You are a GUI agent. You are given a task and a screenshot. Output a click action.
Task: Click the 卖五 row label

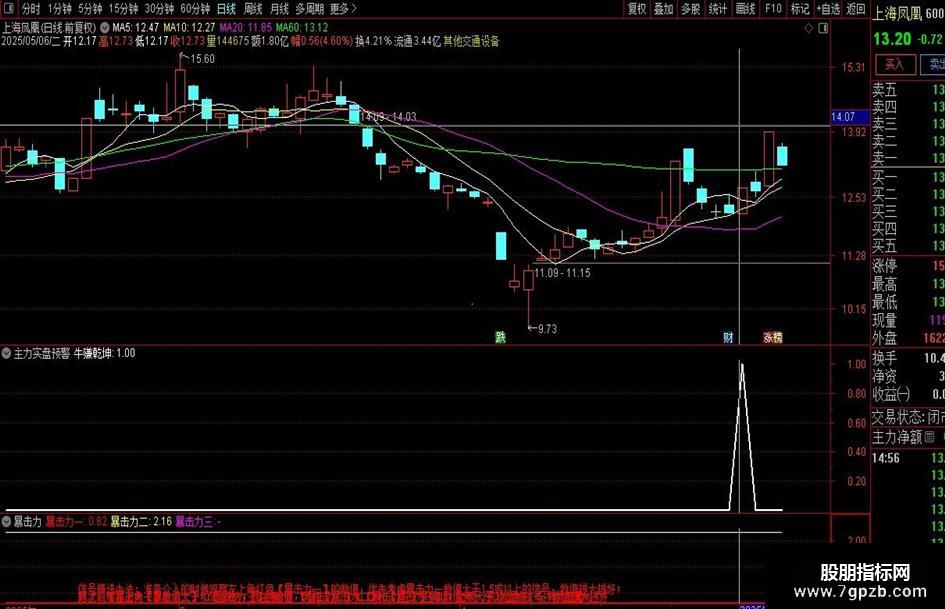tap(885, 90)
